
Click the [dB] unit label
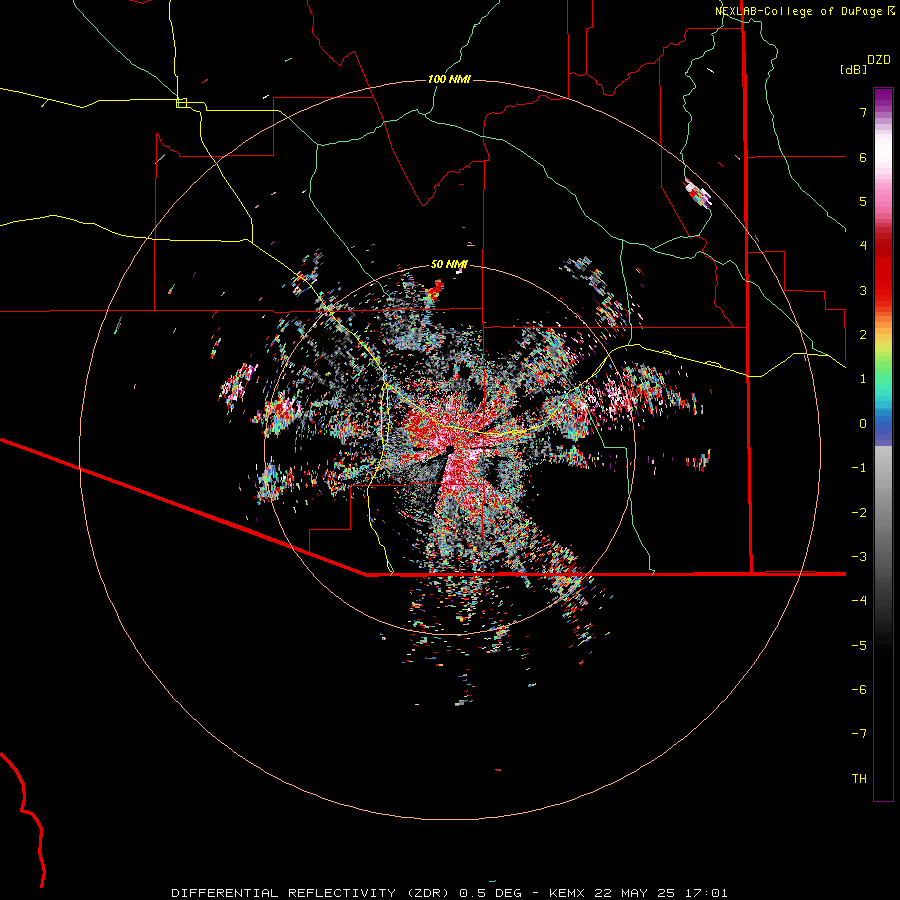(x=853, y=69)
